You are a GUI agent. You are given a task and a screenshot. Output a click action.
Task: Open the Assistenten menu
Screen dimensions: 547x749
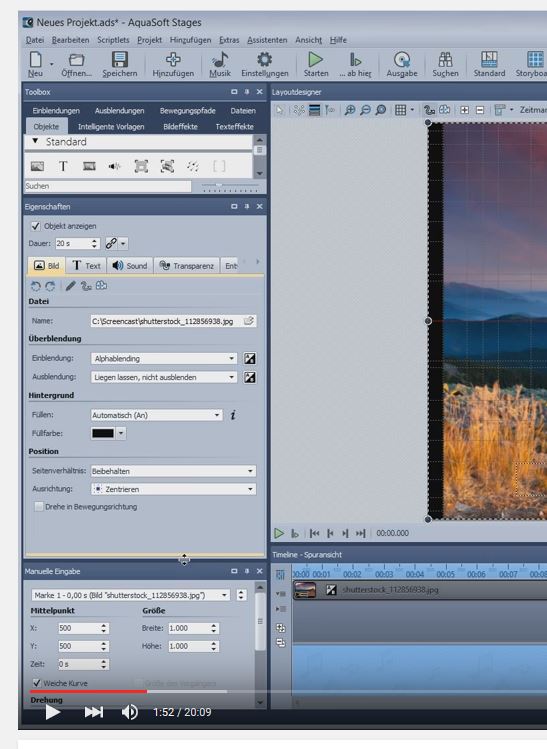(x=267, y=40)
